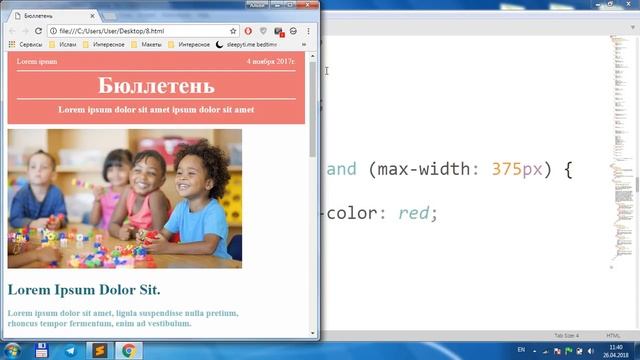Open the Макеты bookmarks folder
This screenshot has height=360, width=640.
[147, 44]
